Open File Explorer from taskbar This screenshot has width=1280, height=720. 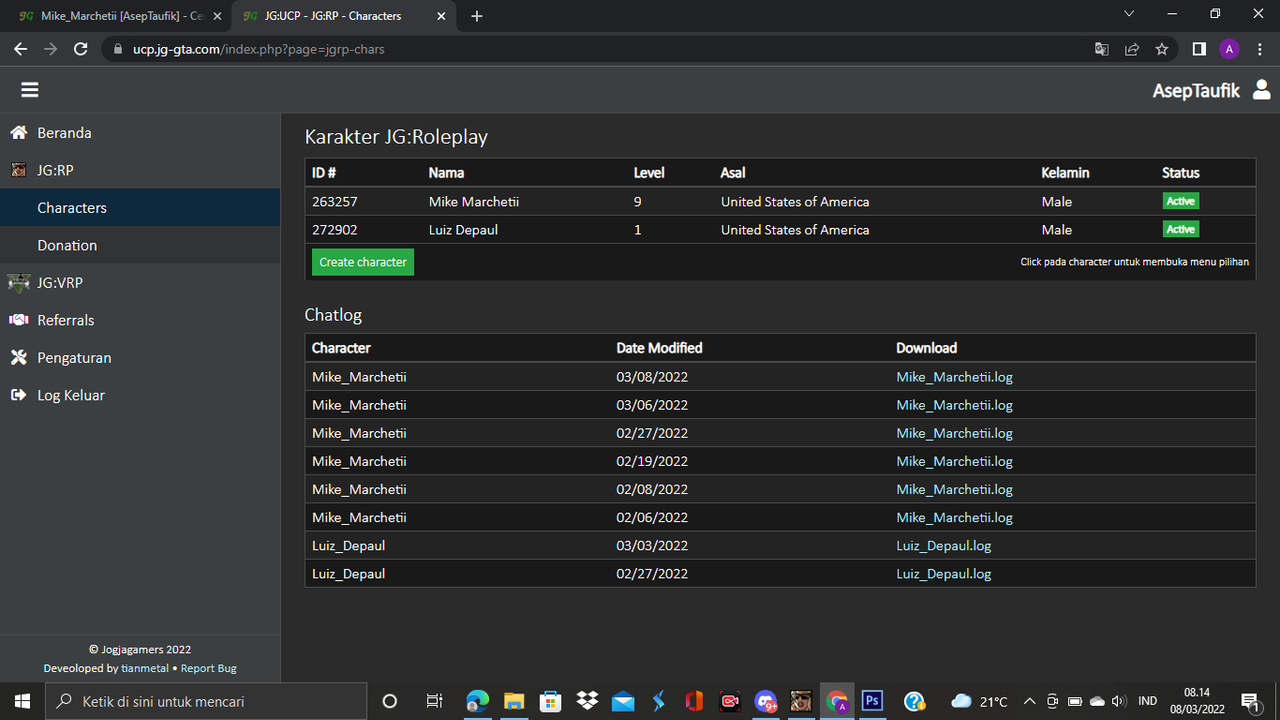point(513,701)
